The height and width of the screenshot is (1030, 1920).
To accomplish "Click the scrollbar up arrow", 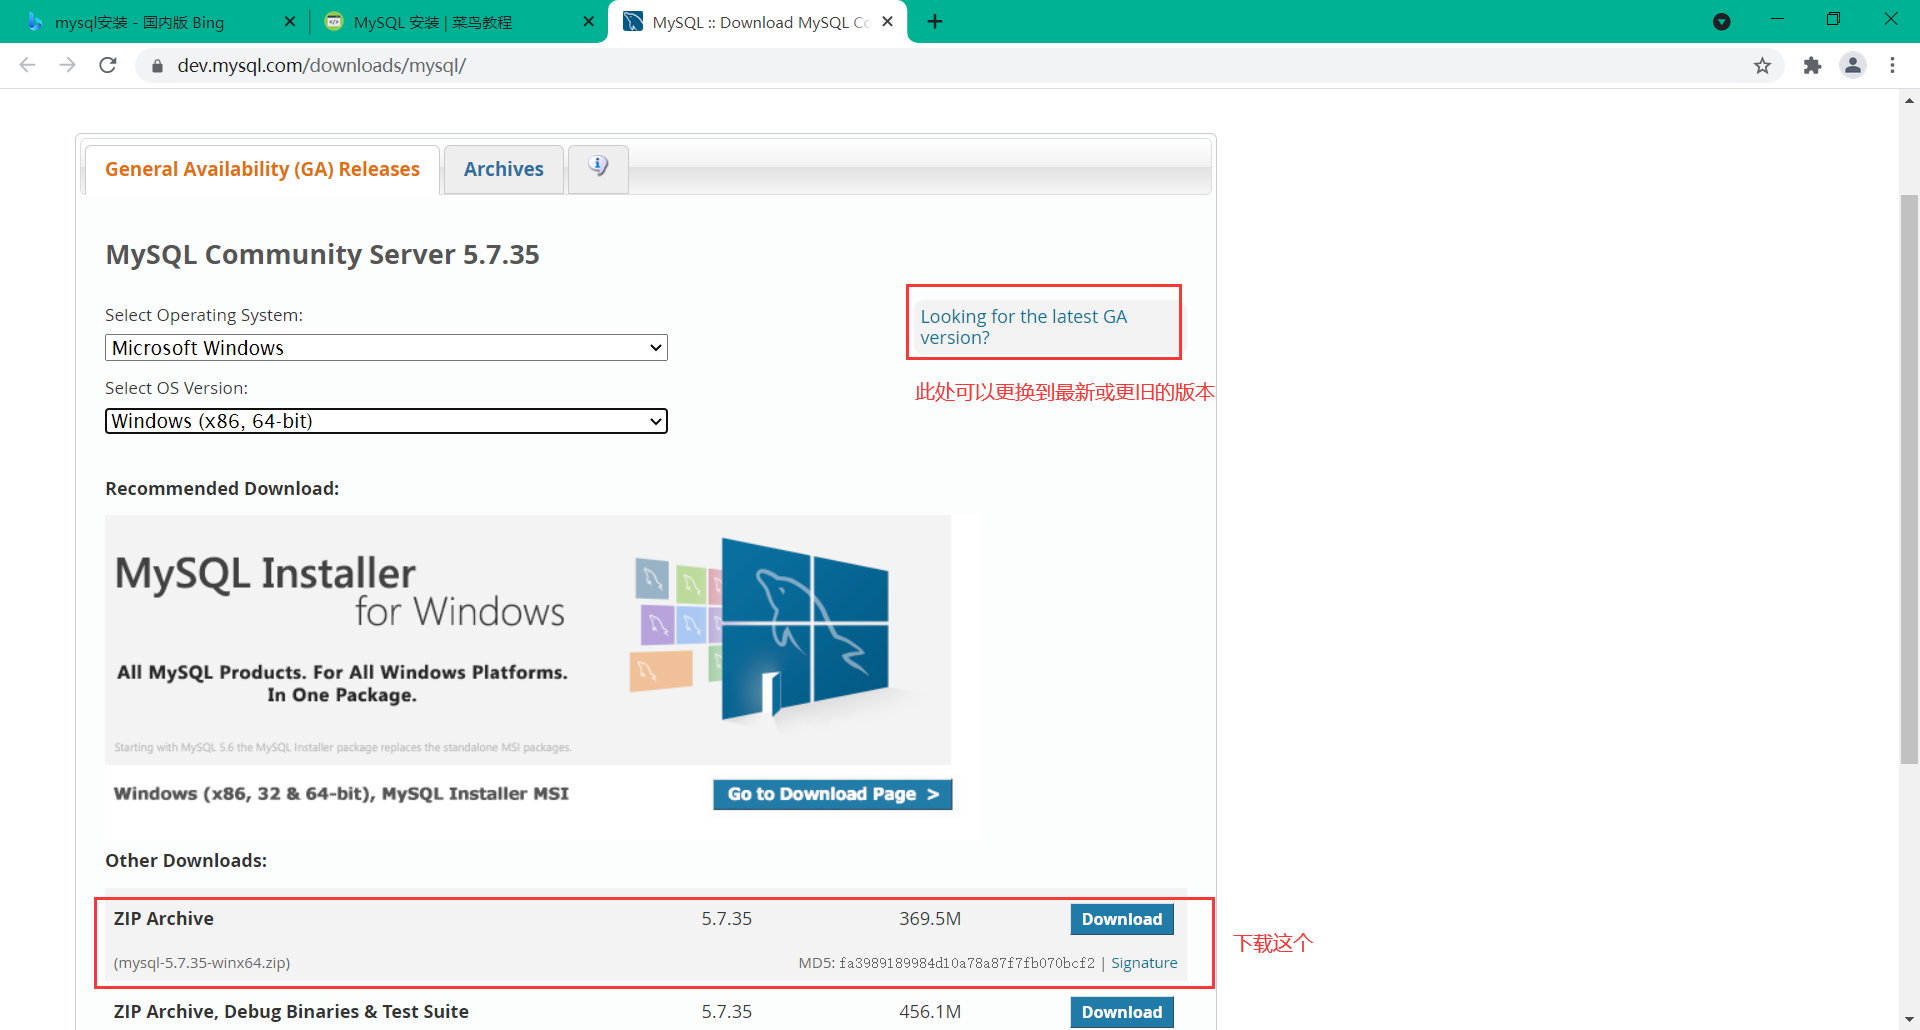I will pos(1909,101).
